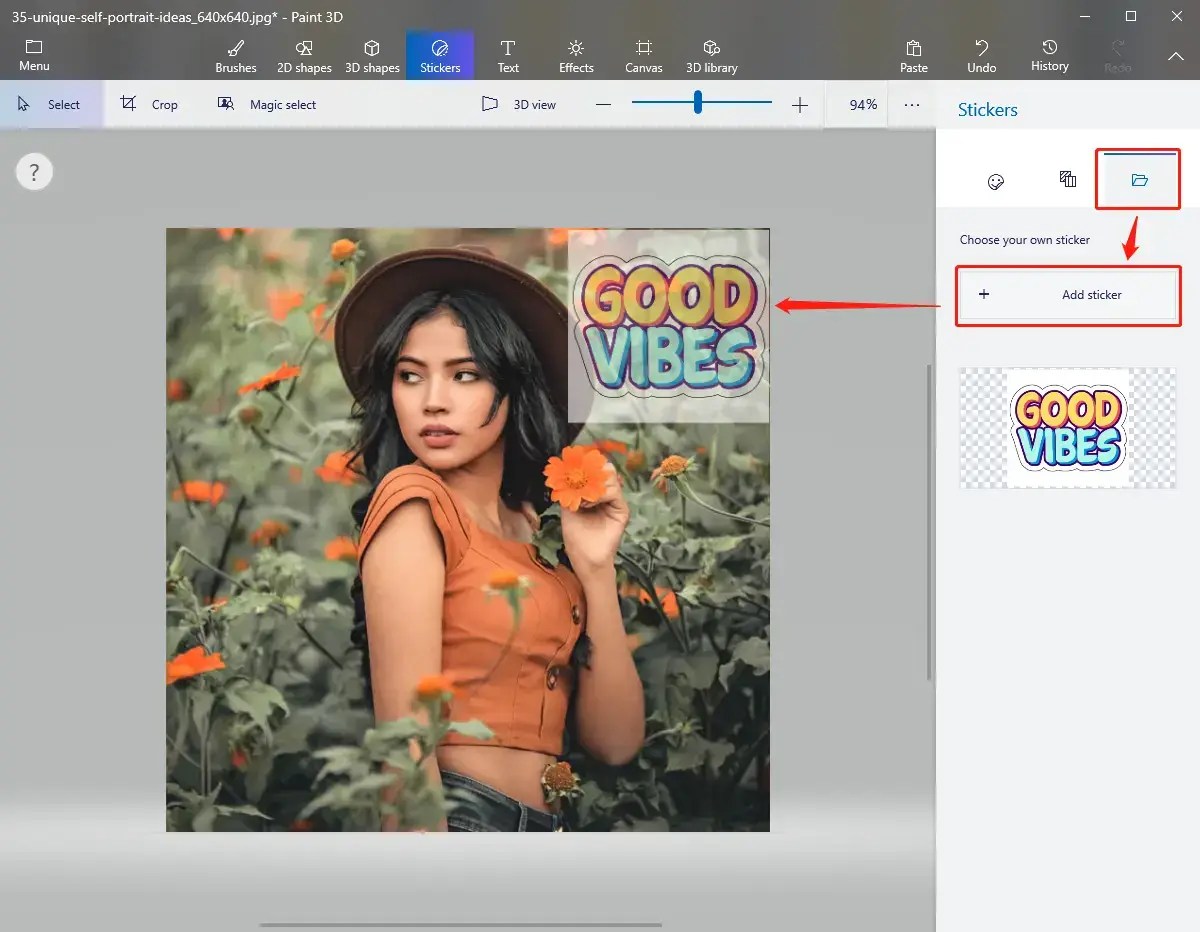Expand the overflow options with three dots
Viewport: 1200px width, 932px height.
pyautogui.click(x=911, y=103)
